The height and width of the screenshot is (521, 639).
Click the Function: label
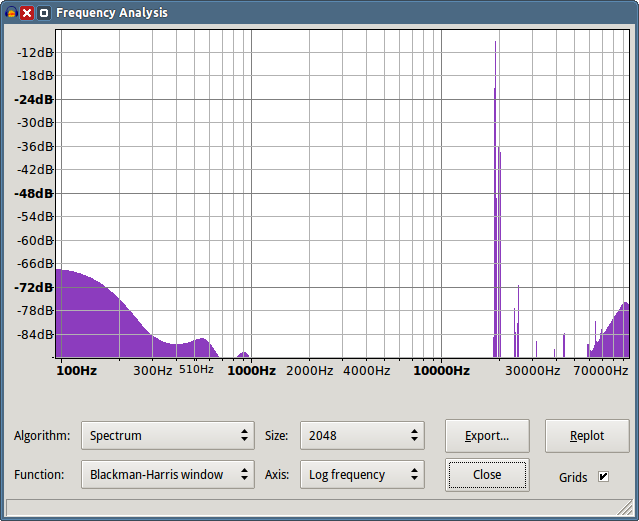click(x=39, y=475)
